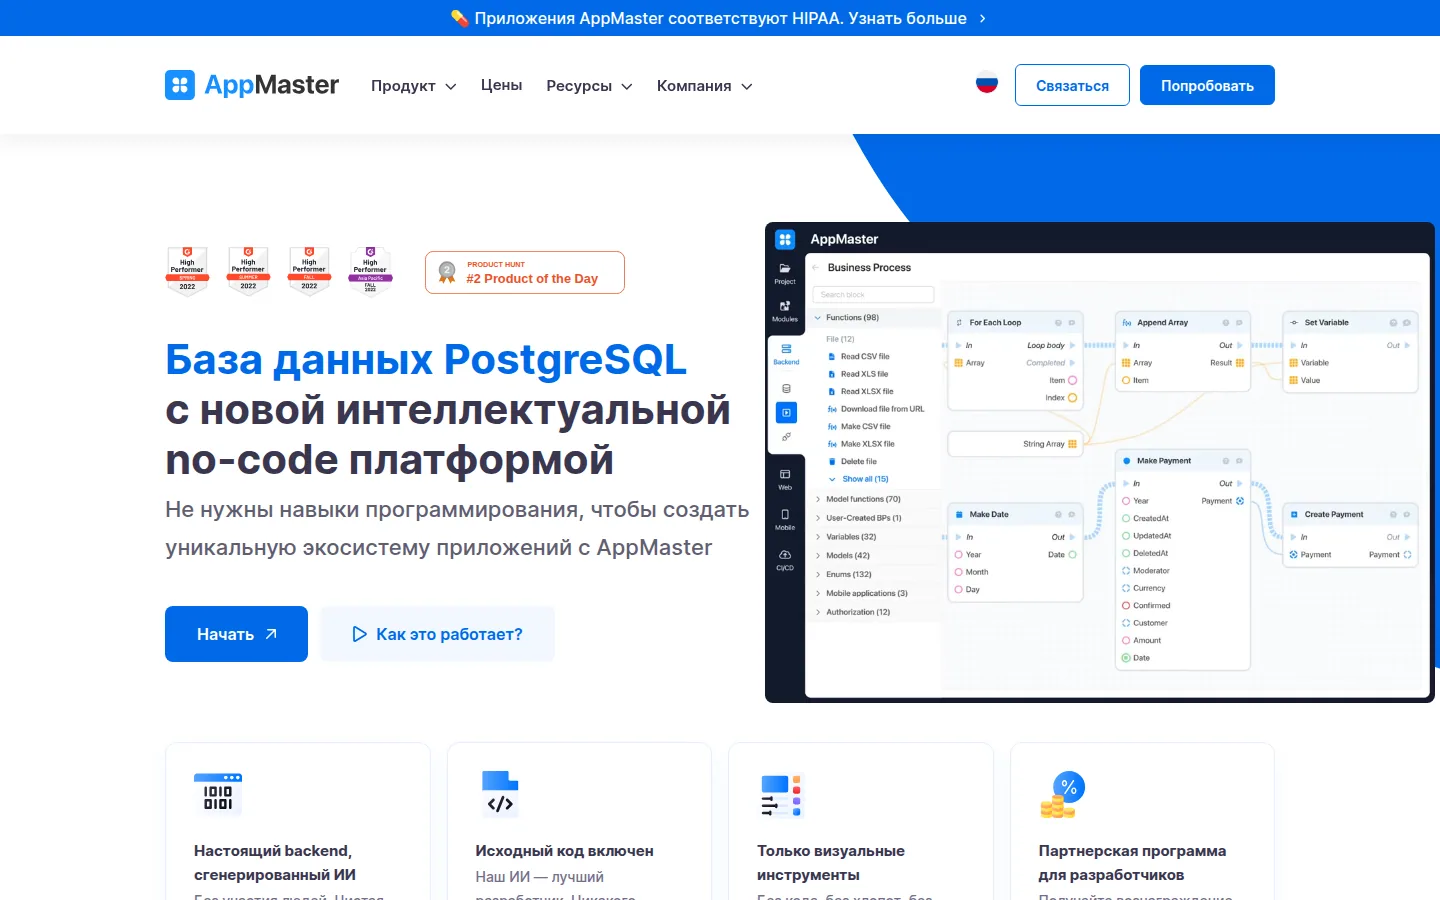Click the visual tools card icon

pyautogui.click(x=782, y=796)
